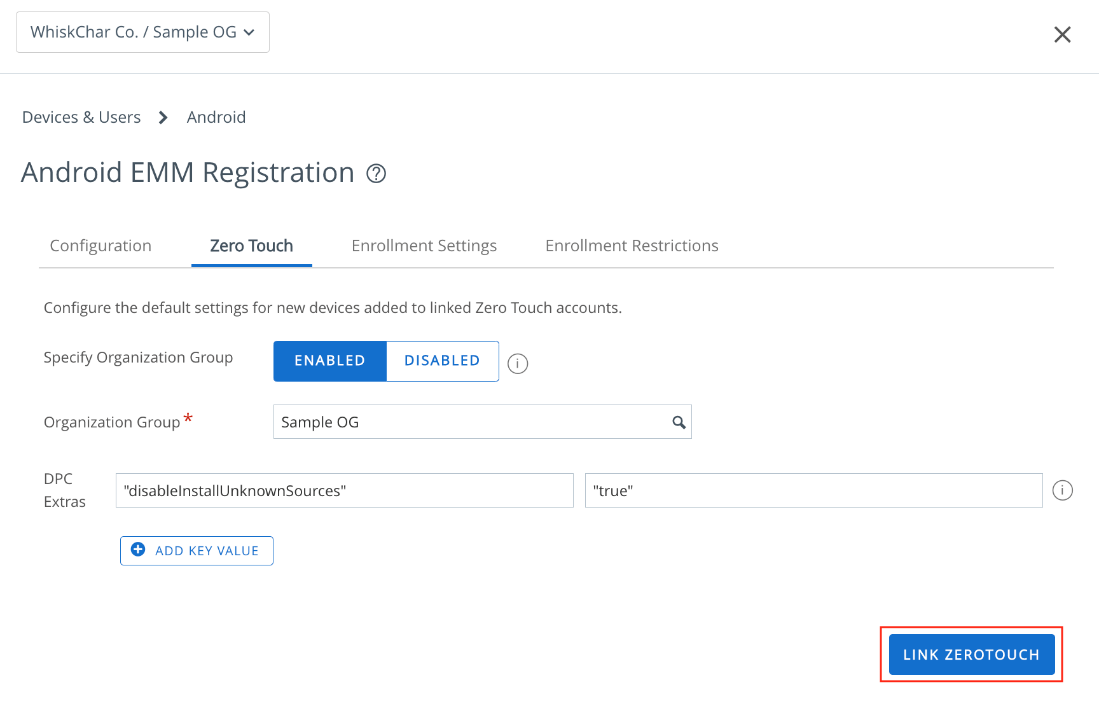Image resolution: width=1099 pixels, height=706 pixels.
Task: Navigate to Devices & Users breadcrumb
Action: click(81, 118)
